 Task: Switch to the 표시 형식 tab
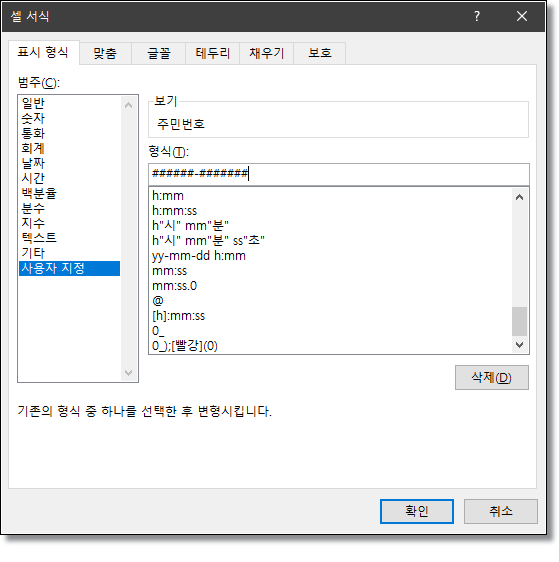(x=43, y=53)
